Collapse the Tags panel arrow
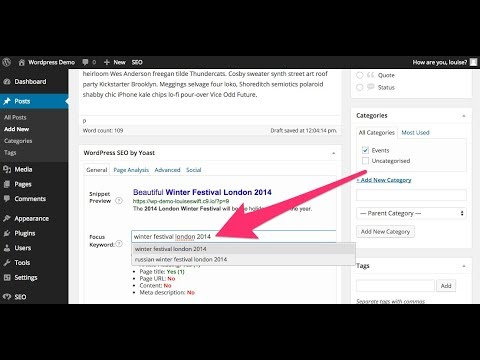Viewport: 480px width, 360px height. click(464, 266)
